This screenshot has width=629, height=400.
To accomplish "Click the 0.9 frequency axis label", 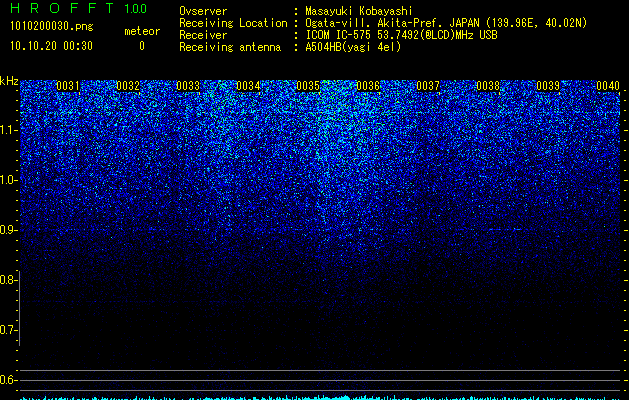I will coord(8,230).
